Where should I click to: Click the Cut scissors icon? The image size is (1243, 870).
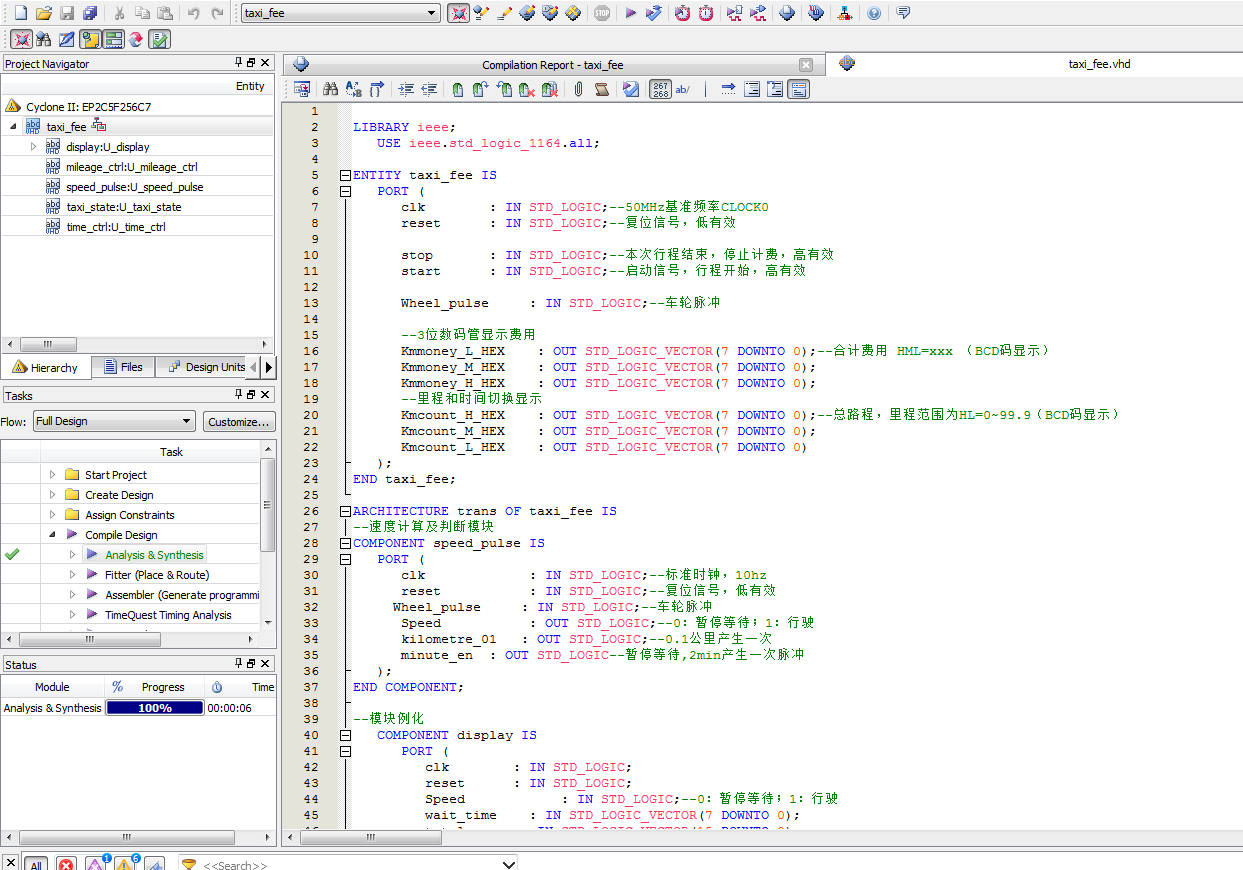pyautogui.click(x=119, y=13)
